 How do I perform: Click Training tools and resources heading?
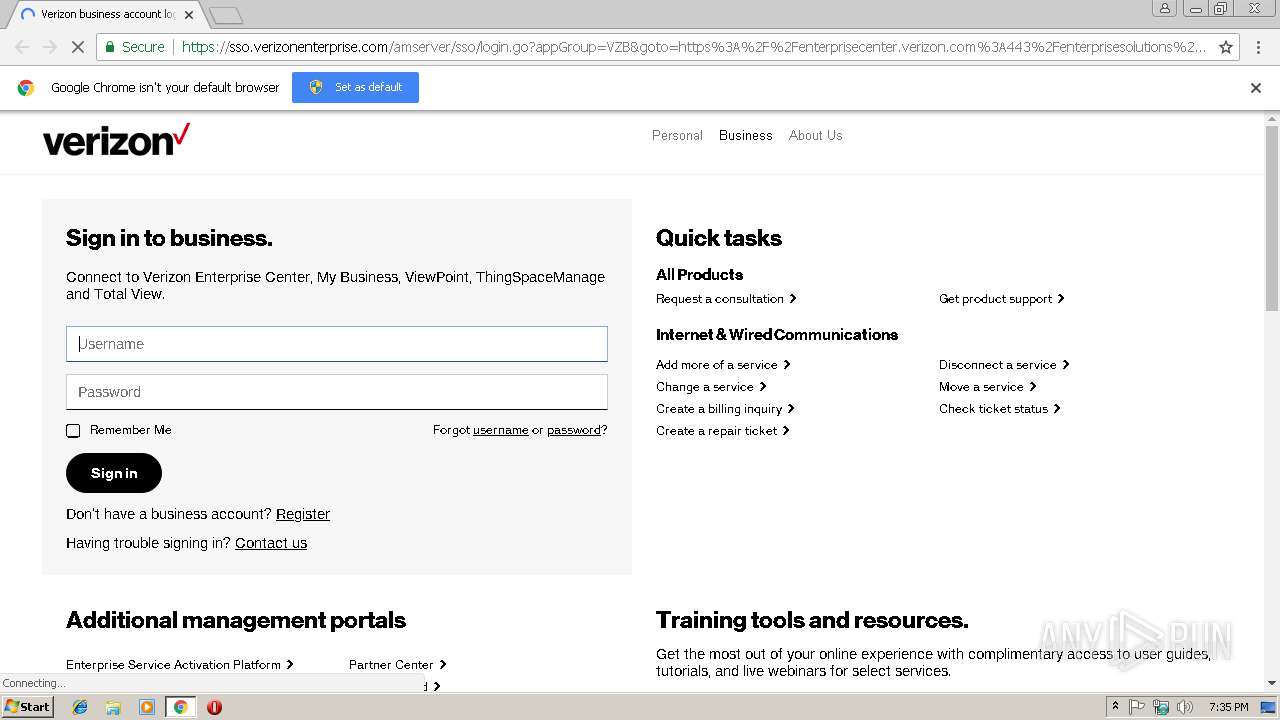[x=812, y=620]
